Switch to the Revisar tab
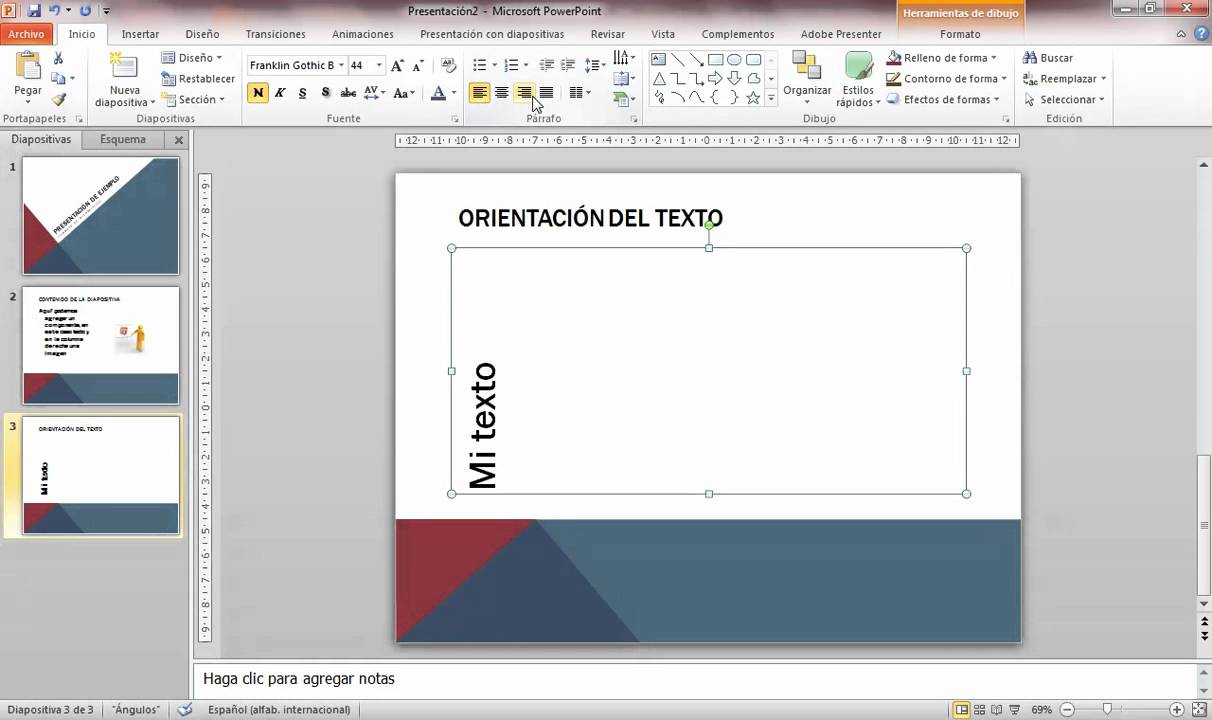 tap(608, 34)
